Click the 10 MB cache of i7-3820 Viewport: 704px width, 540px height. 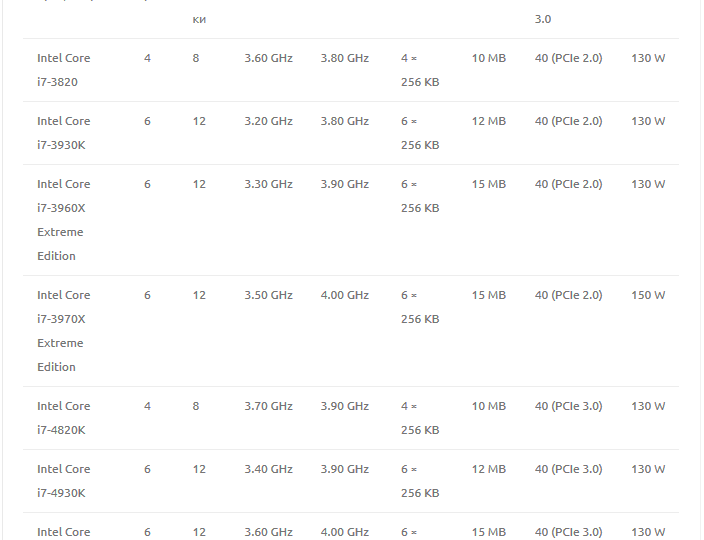(488, 58)
